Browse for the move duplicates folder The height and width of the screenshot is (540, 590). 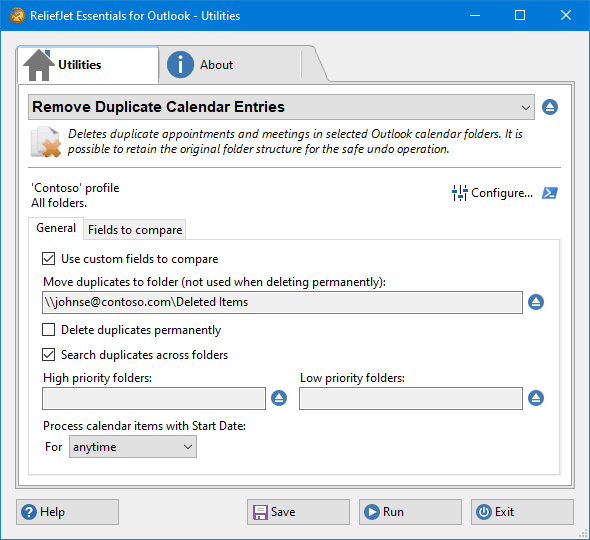536,302
